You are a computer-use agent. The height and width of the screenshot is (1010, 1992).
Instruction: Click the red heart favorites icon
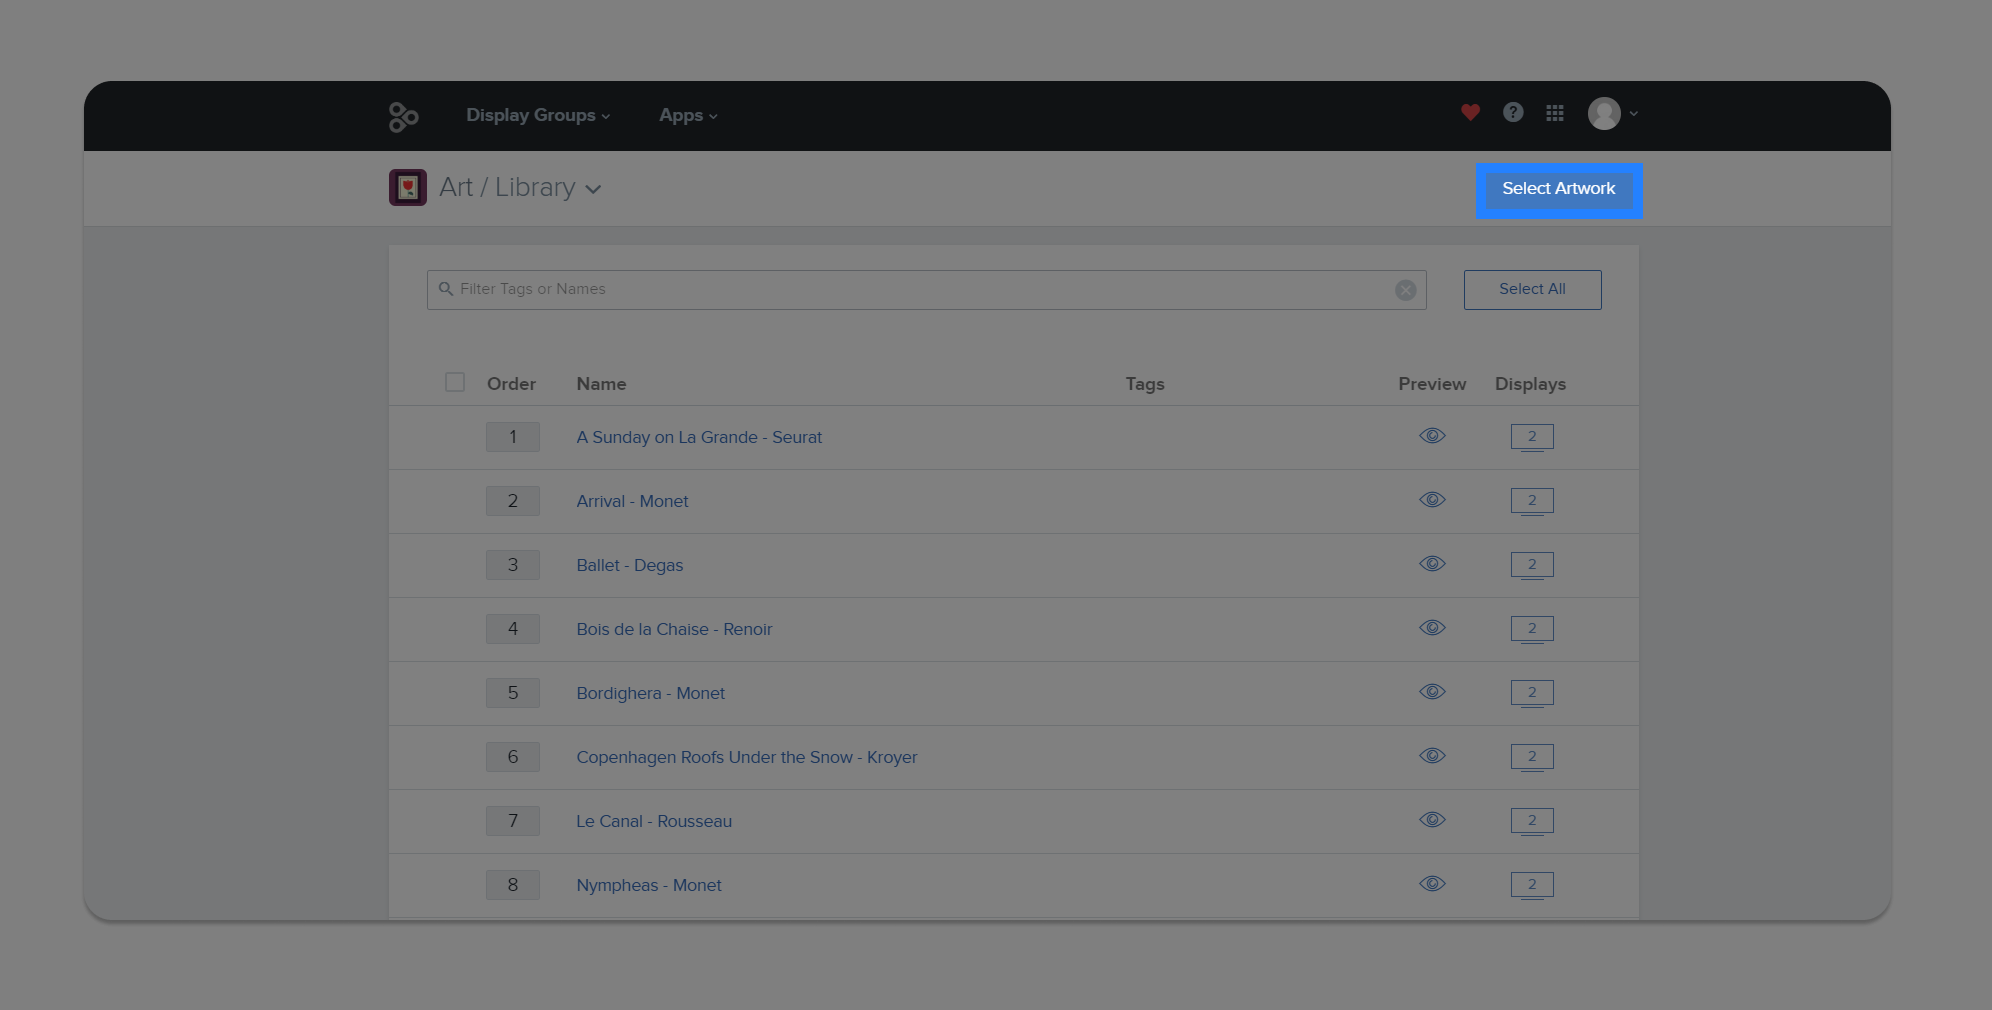coord(1470,112)
